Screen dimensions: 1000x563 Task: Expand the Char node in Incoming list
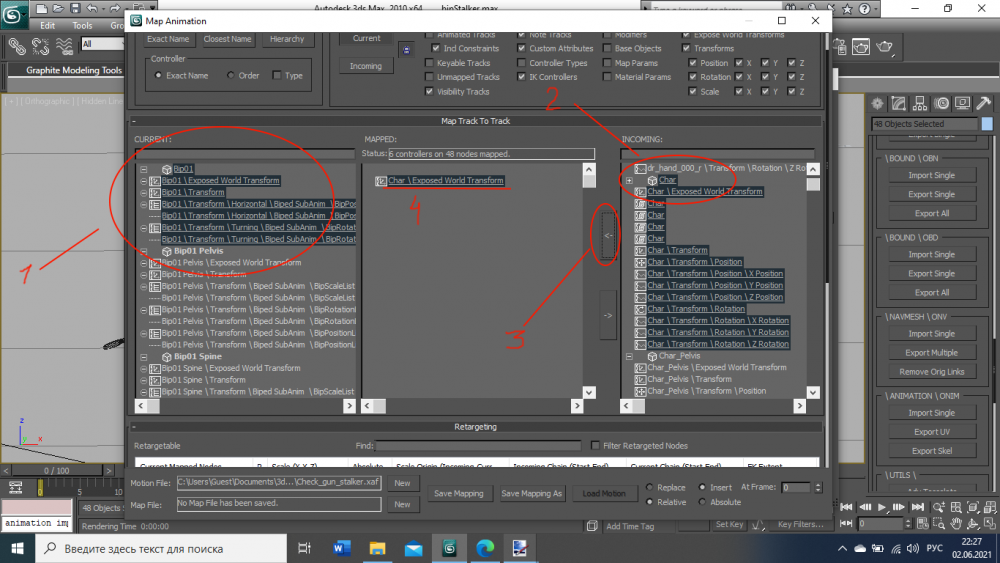(x=629, y=180)
